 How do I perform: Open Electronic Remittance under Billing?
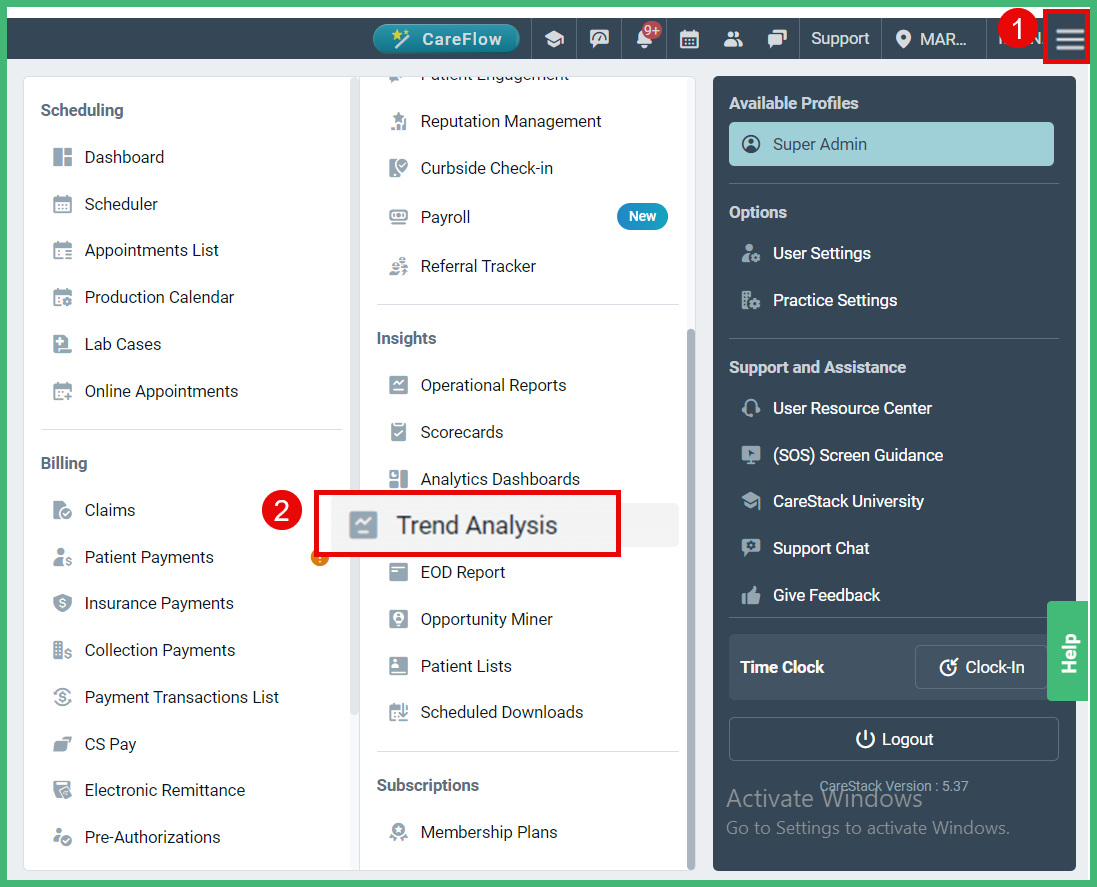pos(163,789)
